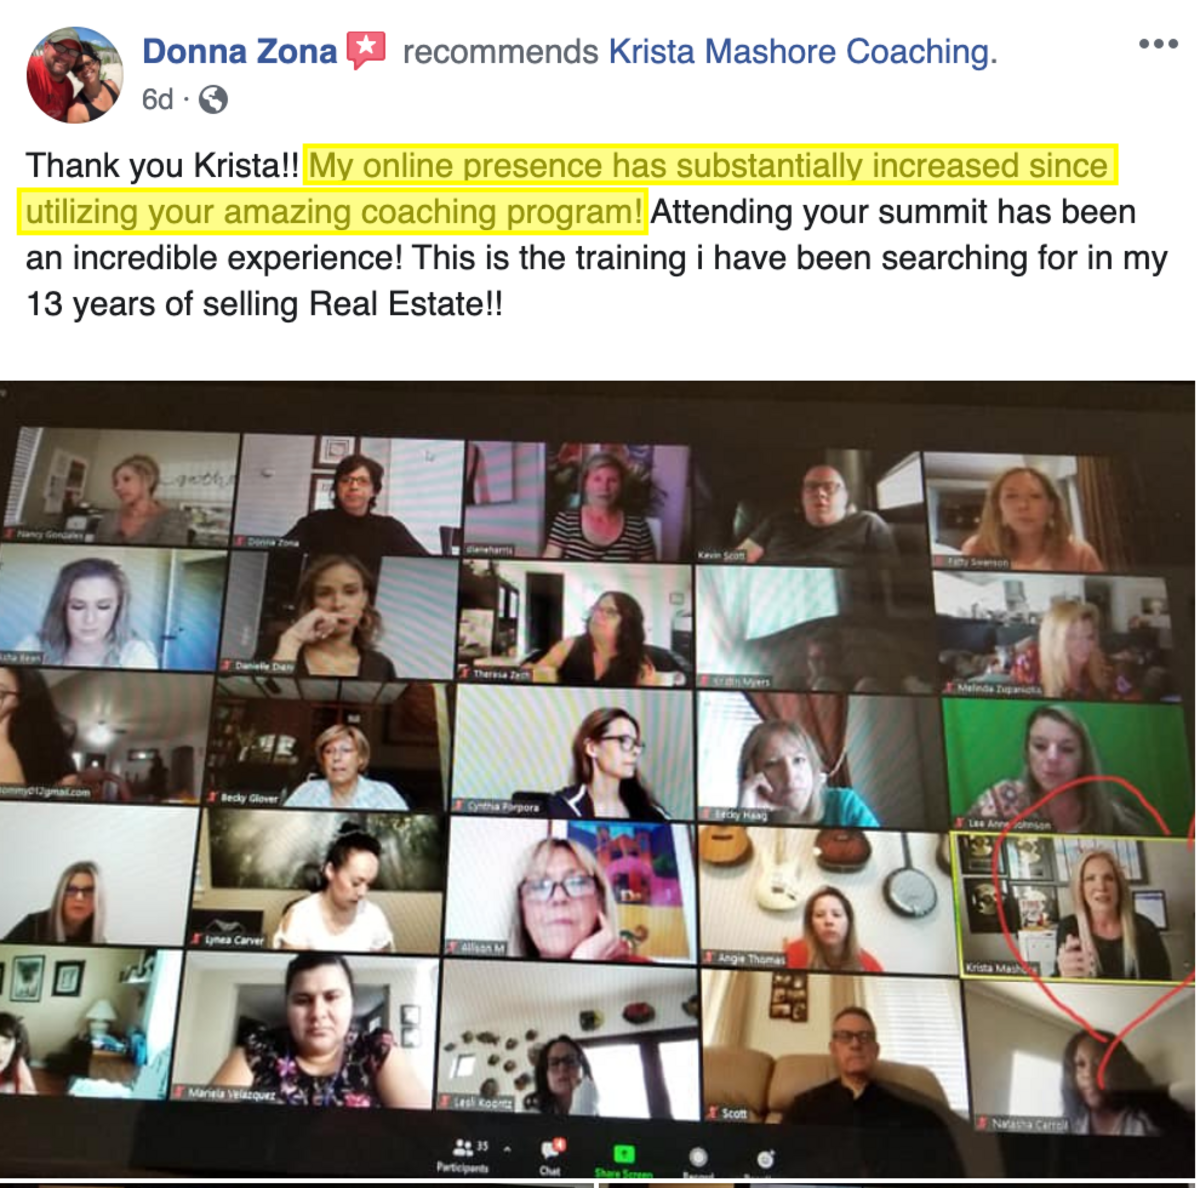
Task: Click the highlighted yellow review text
Action: (566, 188)
